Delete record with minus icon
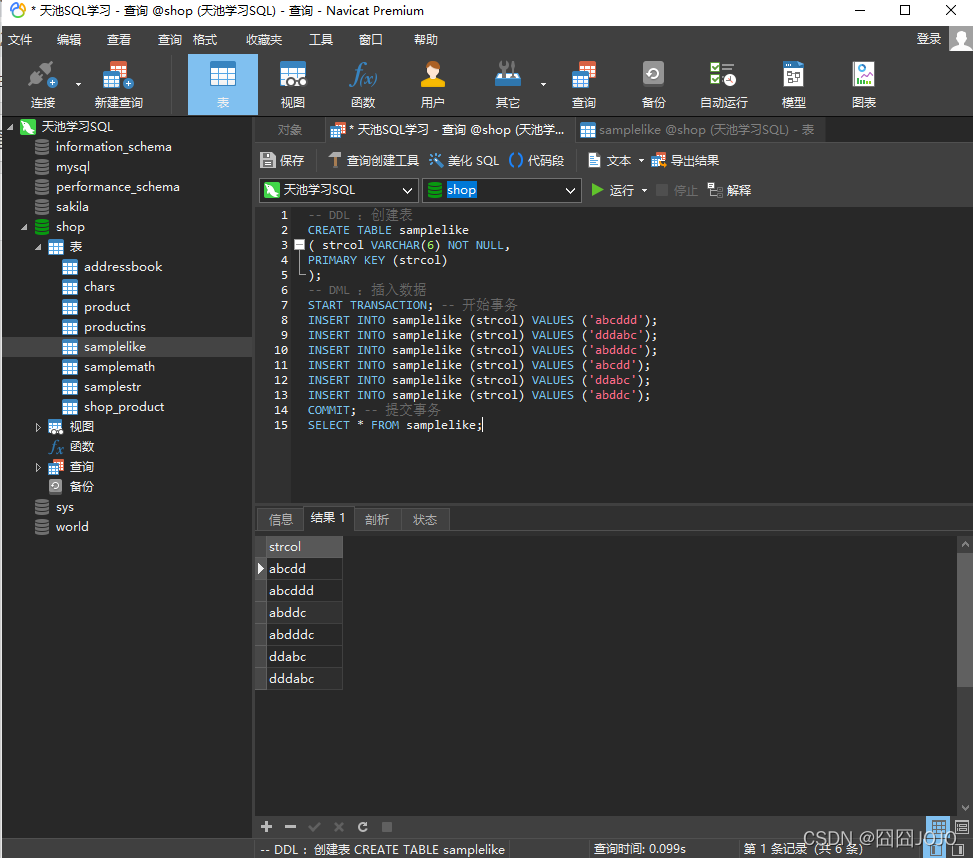 (290, 826)
